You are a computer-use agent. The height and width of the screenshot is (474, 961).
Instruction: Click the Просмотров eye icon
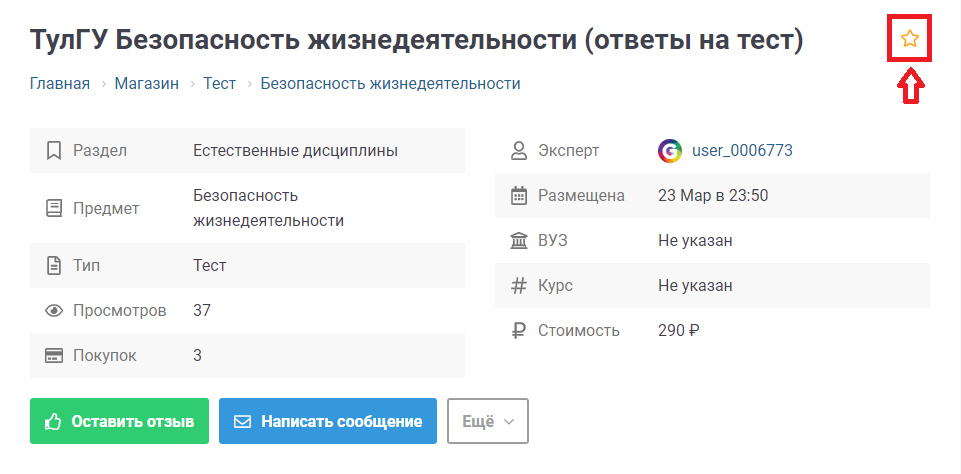point(54,311)
